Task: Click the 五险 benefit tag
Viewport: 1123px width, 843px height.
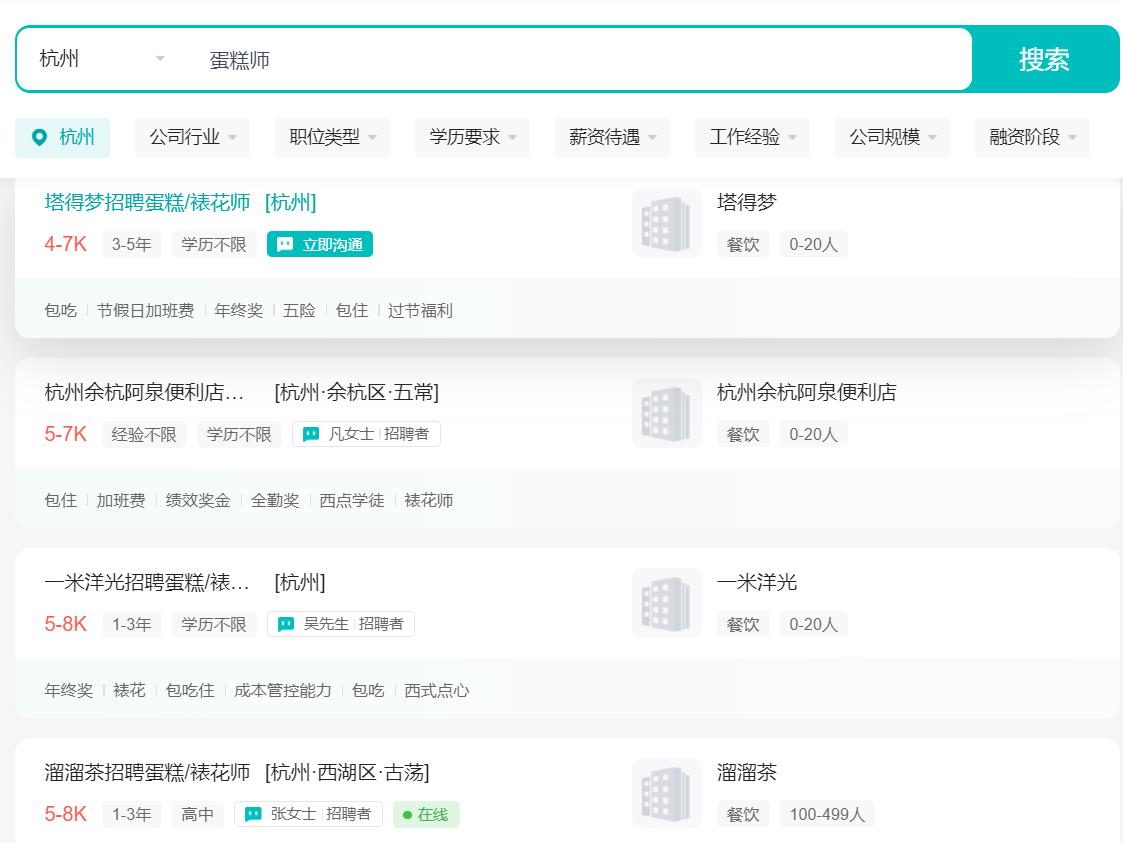Action: (299, 310)
